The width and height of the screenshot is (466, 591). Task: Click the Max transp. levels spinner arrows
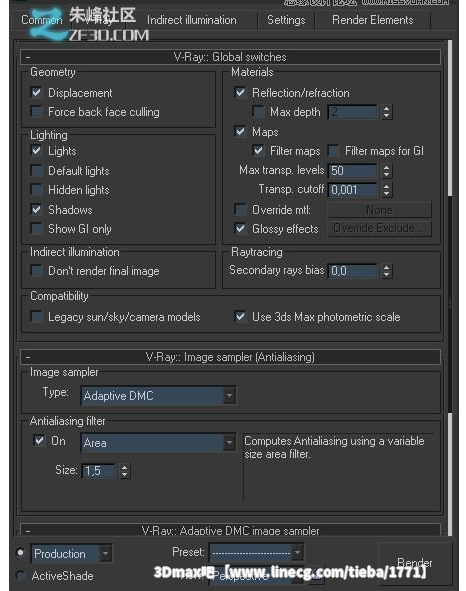[x=386, y=171]
